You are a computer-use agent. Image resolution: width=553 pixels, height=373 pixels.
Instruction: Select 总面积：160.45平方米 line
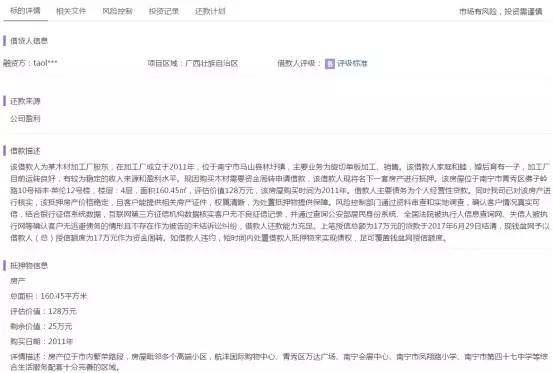(x=48, y=296)
